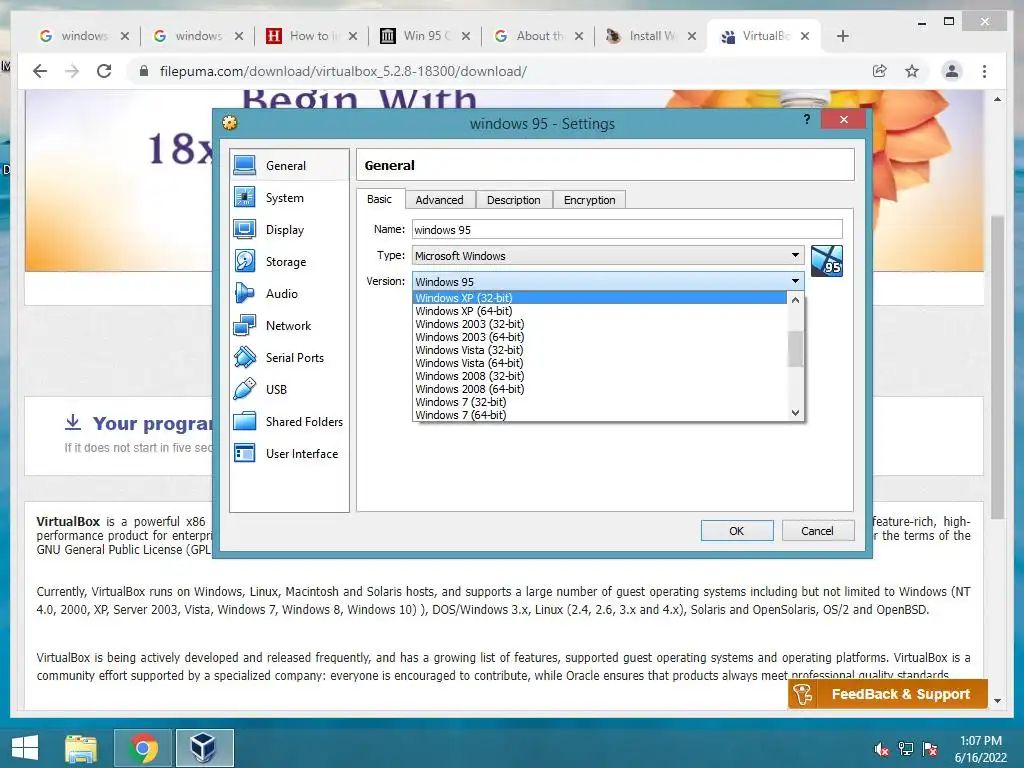Collapse the Version dropdown showing Windows 95
The width and height of the screenshot is (1024, 768).
(x=607, y=281)
